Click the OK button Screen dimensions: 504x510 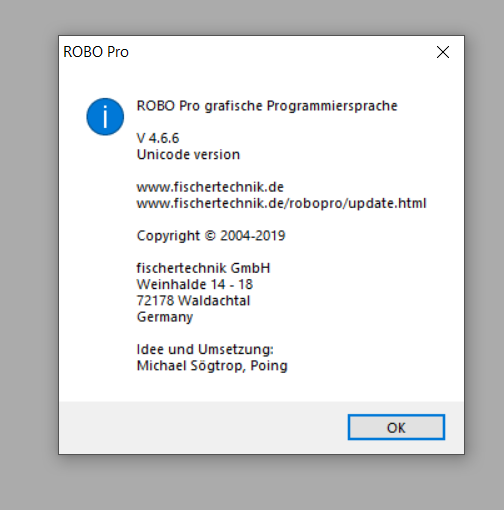click(396, 427)
